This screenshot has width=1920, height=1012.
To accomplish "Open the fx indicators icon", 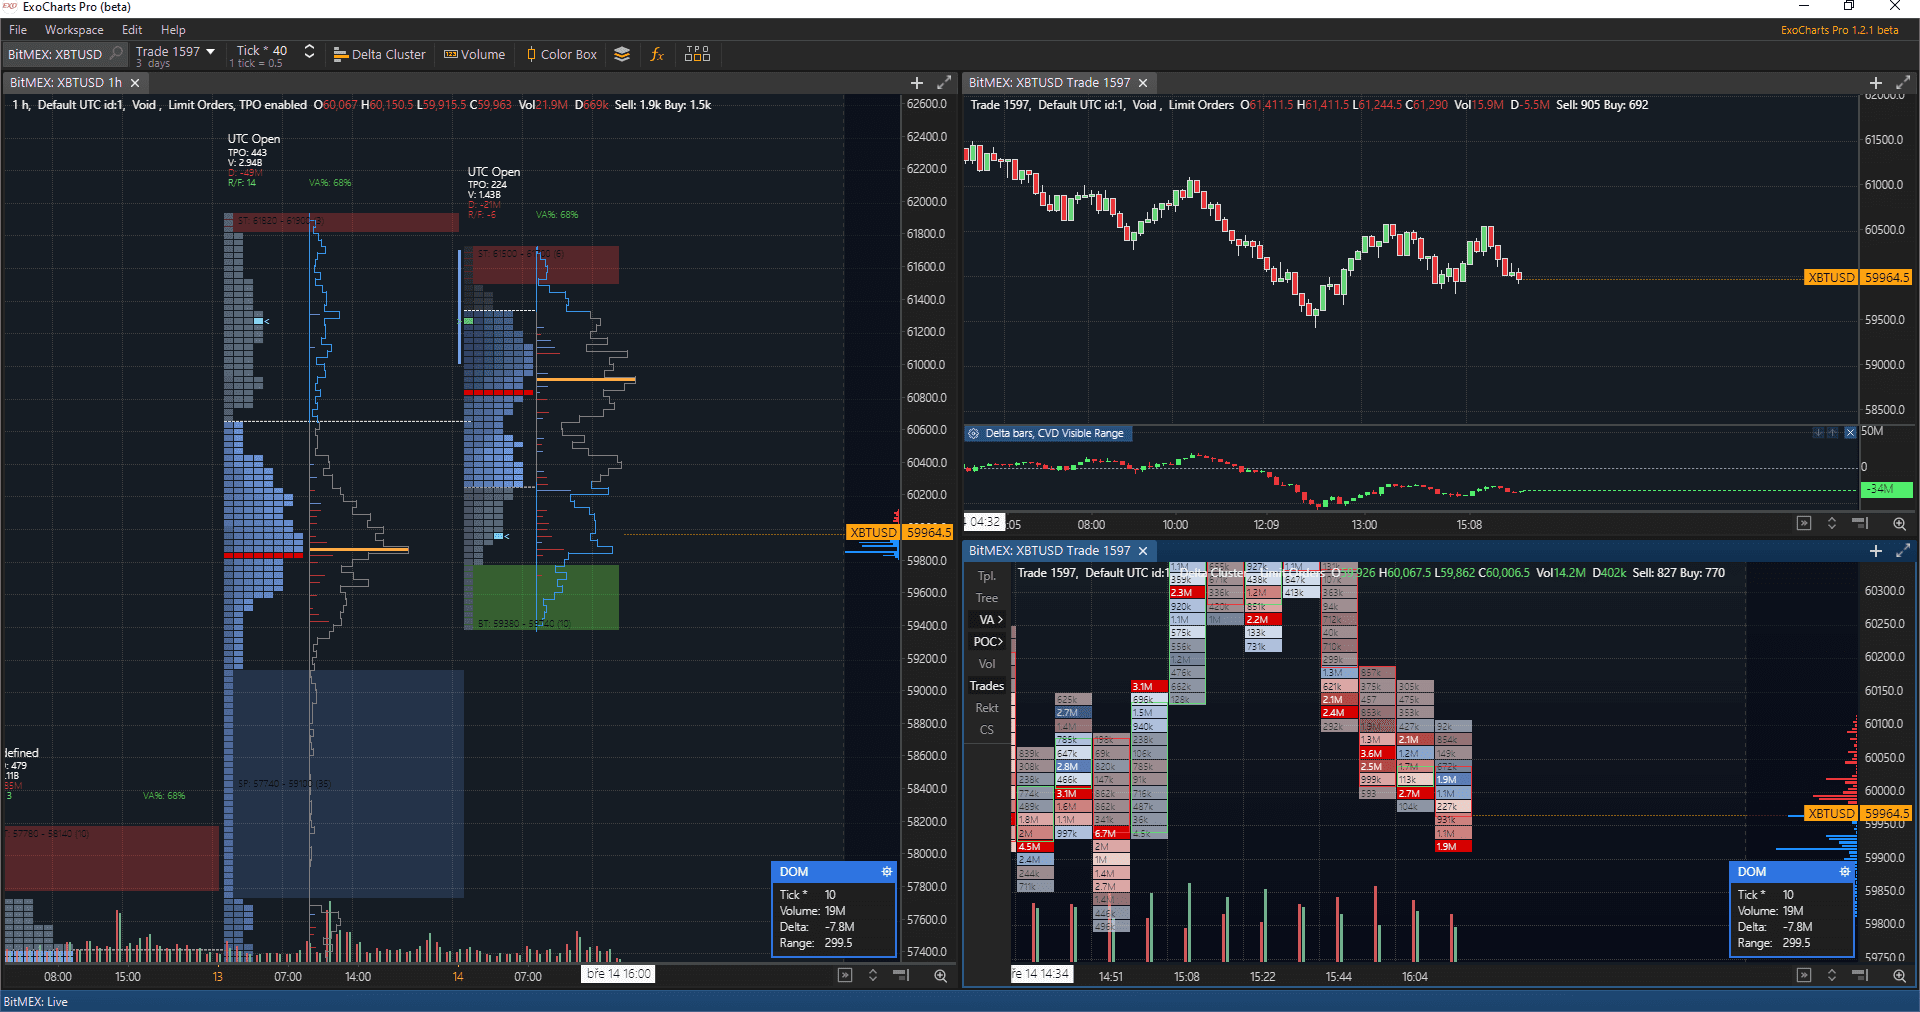I will click(657, 54).
